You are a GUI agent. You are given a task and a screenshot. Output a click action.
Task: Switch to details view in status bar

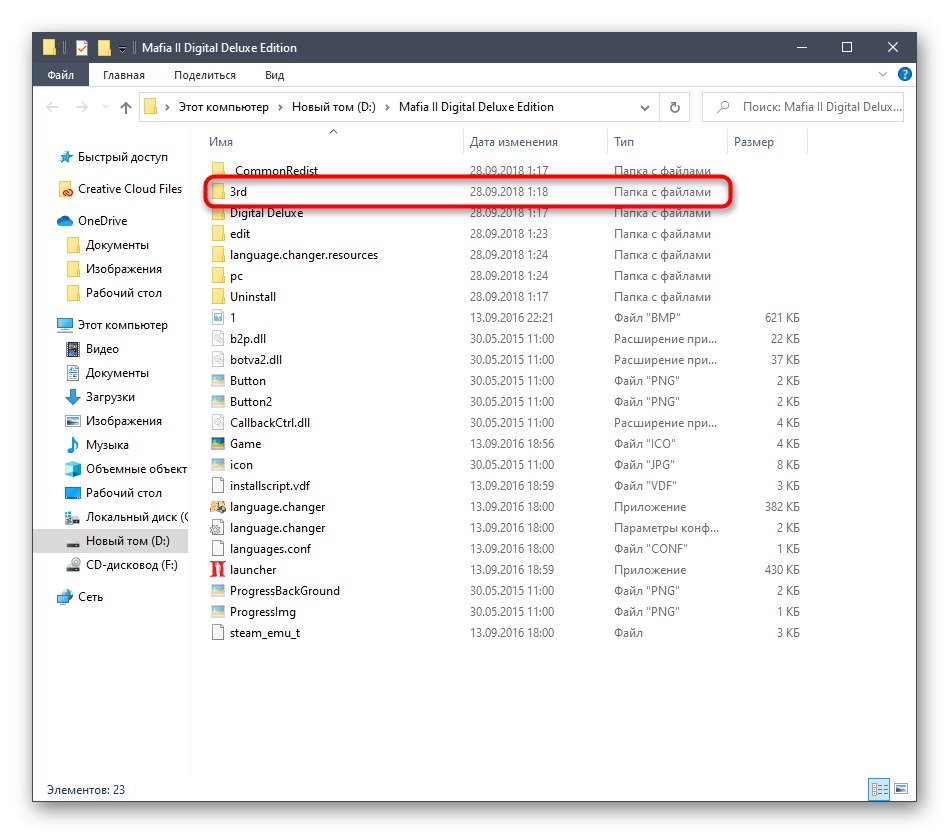879,789
